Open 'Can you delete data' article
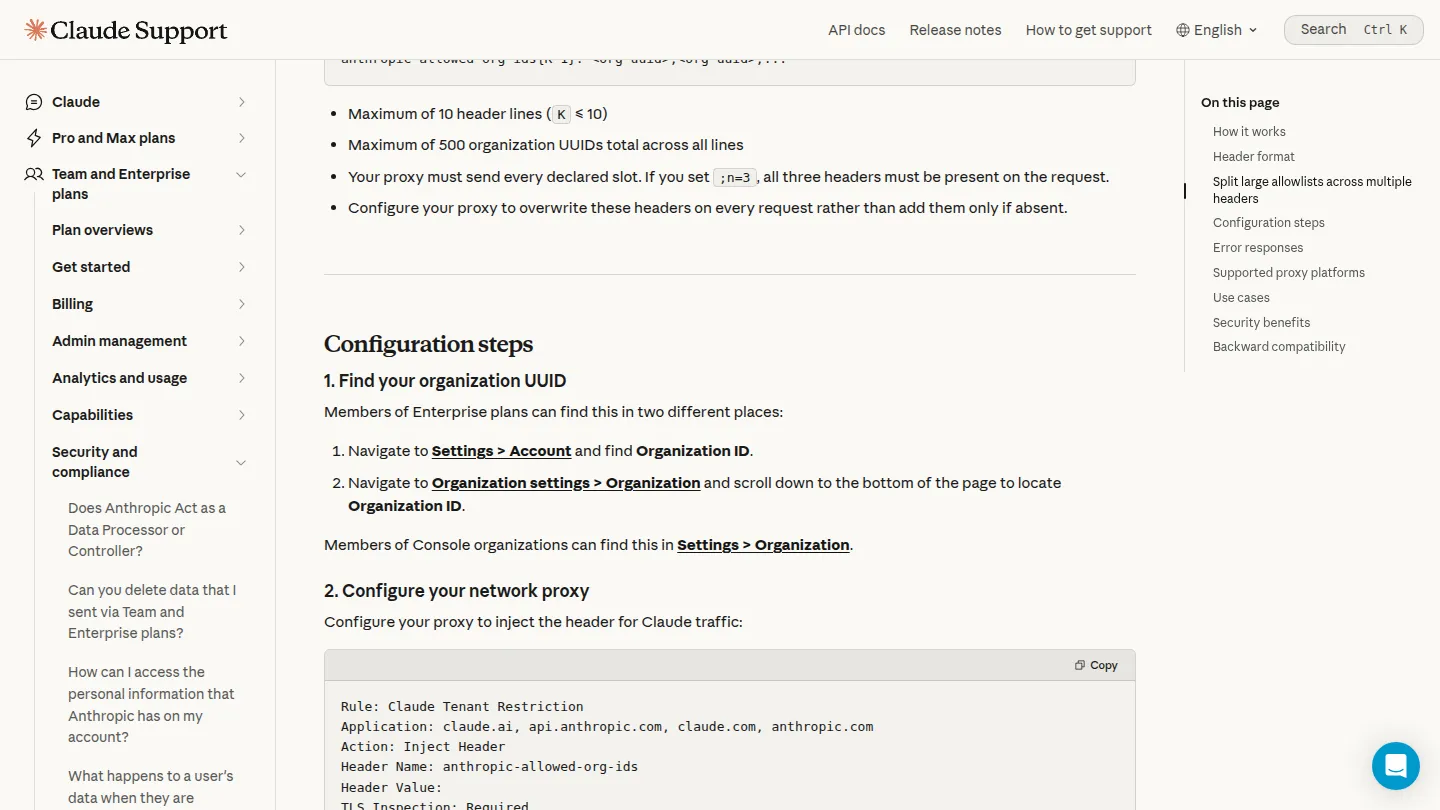Screen dimensions: 1440x810 coord(152,611)
